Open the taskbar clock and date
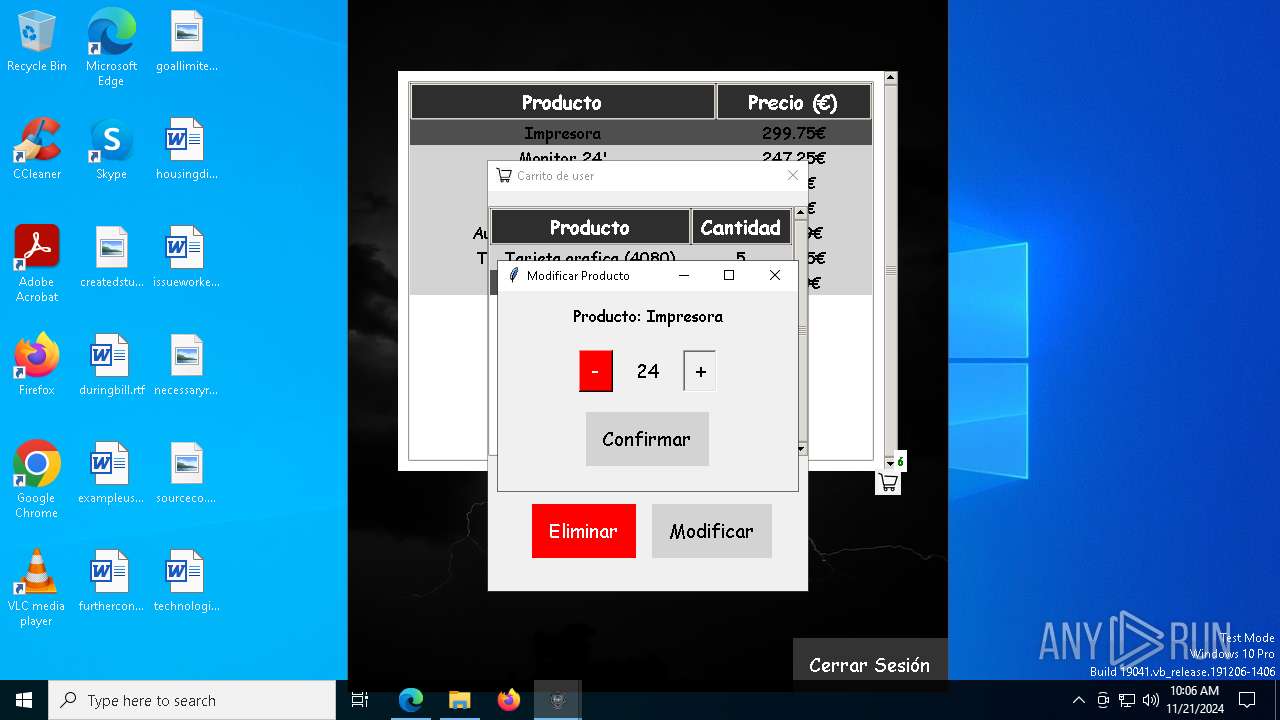Screen dimensions: 1280x720 point(1194,700)
